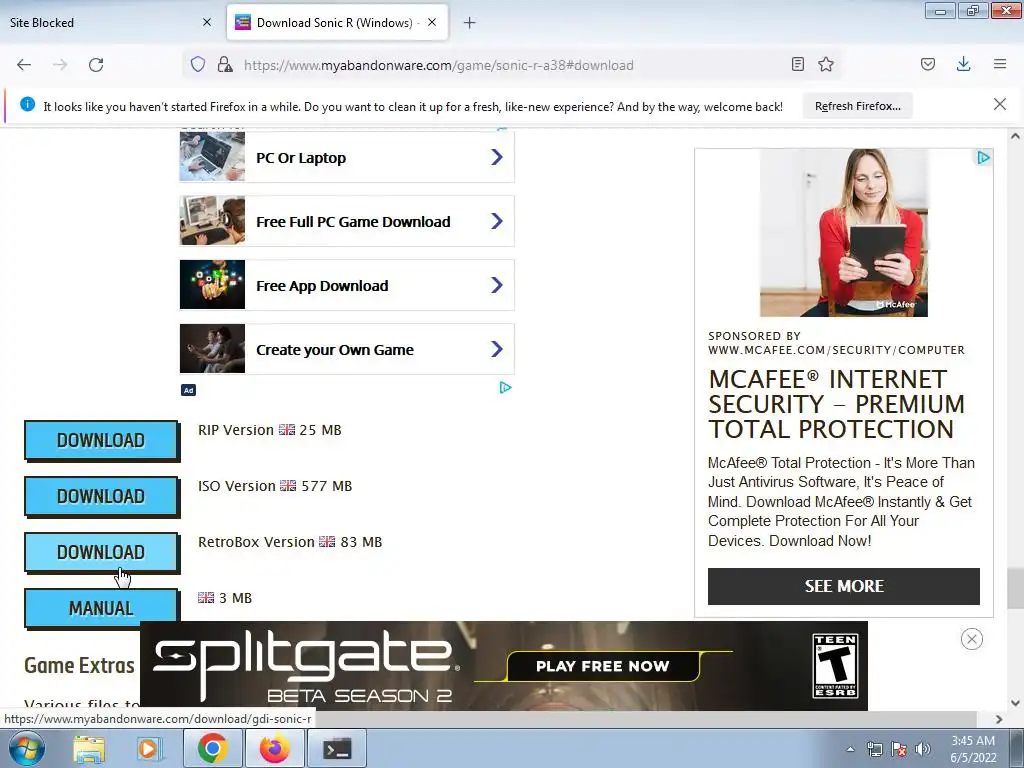This screenshot has width=1024, height=768.
Task: Click the AdChoices icon below the ad list
Action: point(505,388)
